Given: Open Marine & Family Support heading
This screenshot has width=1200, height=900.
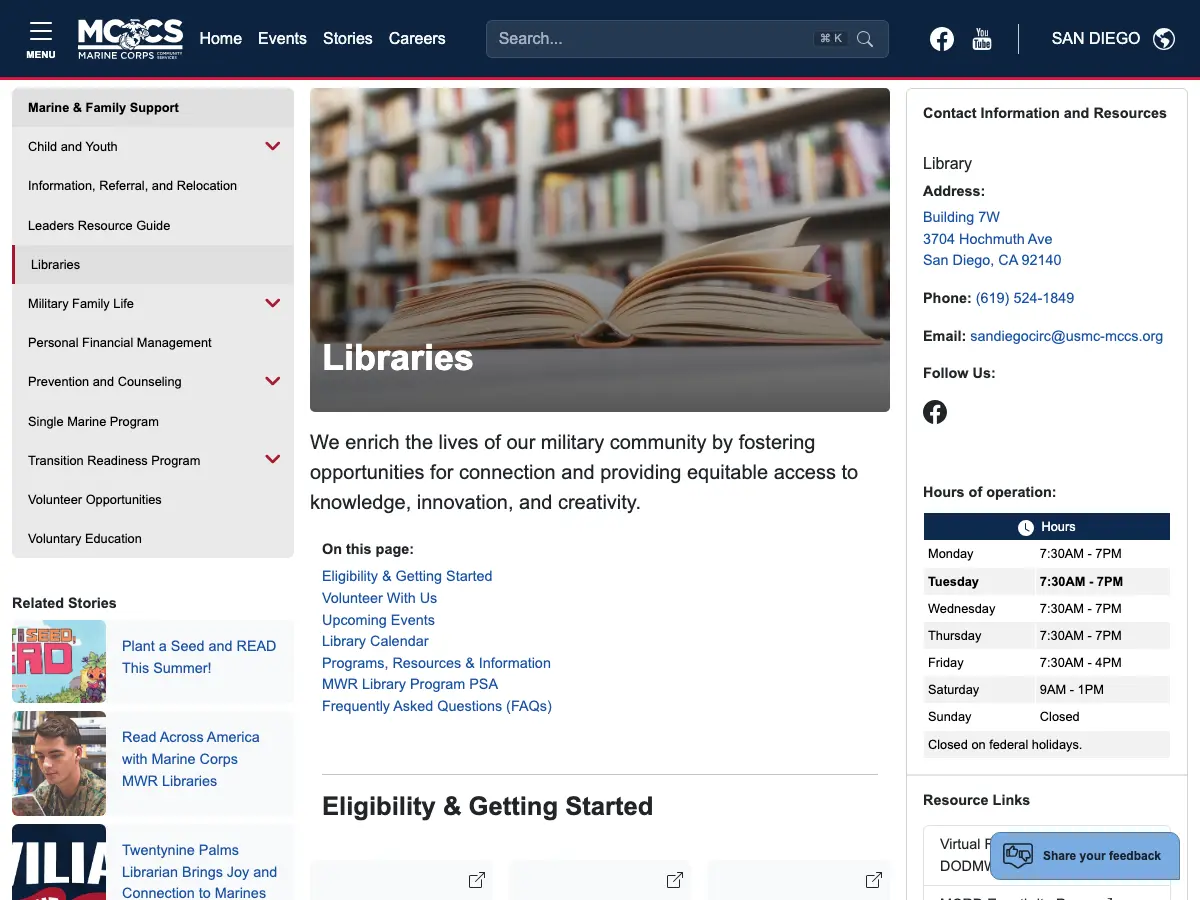Looking at the screenshot, I should pyautogui.click(x=153, y=108).
